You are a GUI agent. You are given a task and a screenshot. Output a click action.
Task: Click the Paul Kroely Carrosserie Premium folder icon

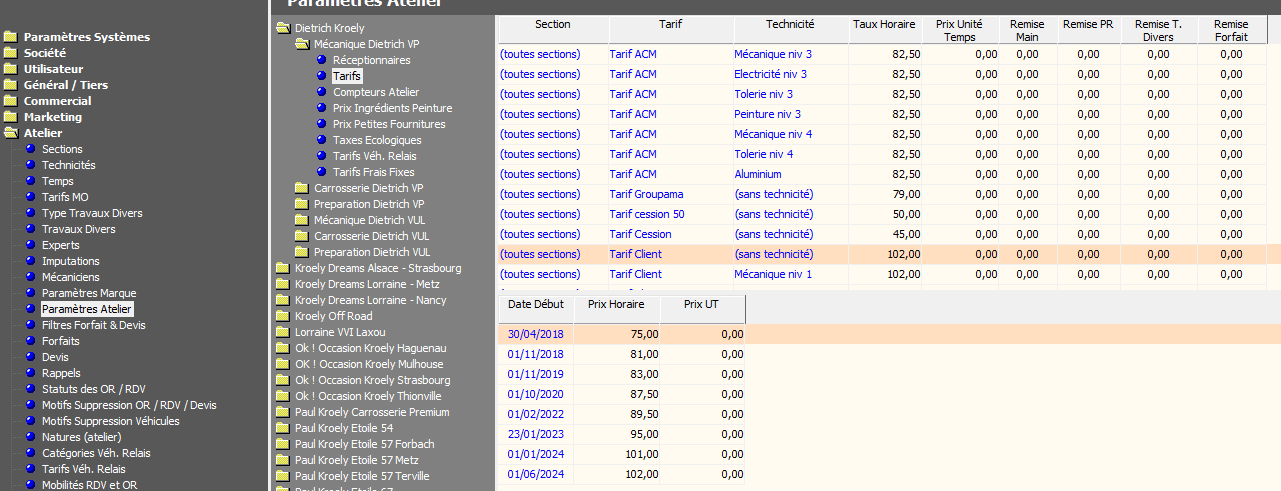(283, 412)
